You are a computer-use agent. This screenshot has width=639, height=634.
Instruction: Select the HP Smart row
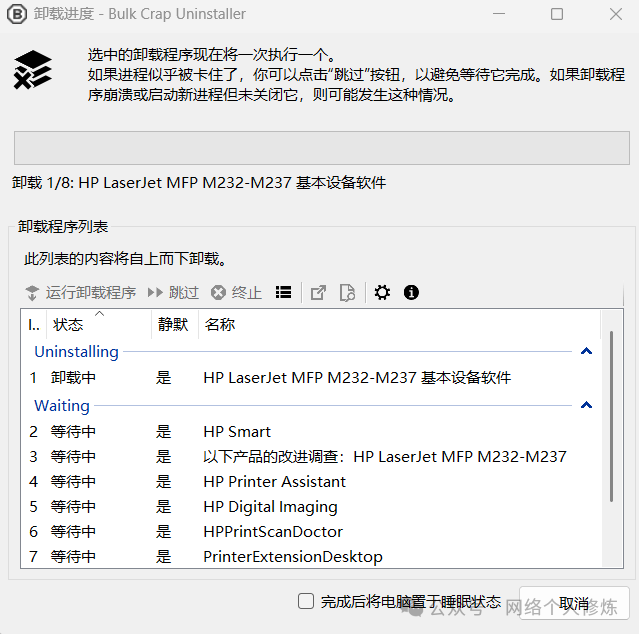[x=311, y=431]
